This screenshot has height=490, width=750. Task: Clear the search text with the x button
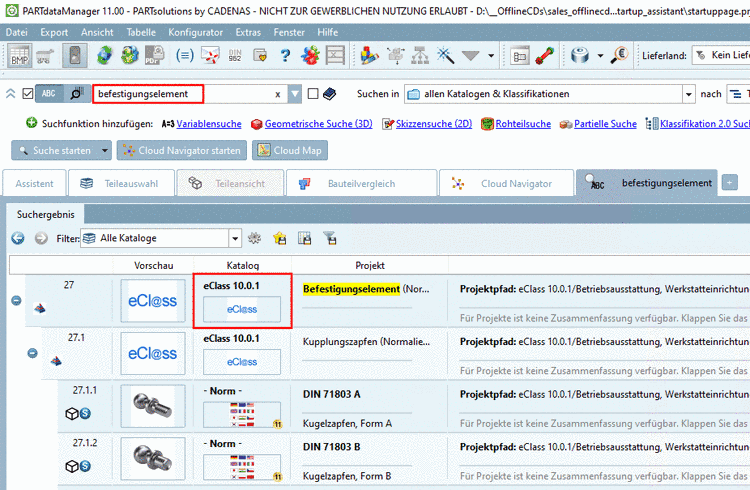(x=277, y=95)
